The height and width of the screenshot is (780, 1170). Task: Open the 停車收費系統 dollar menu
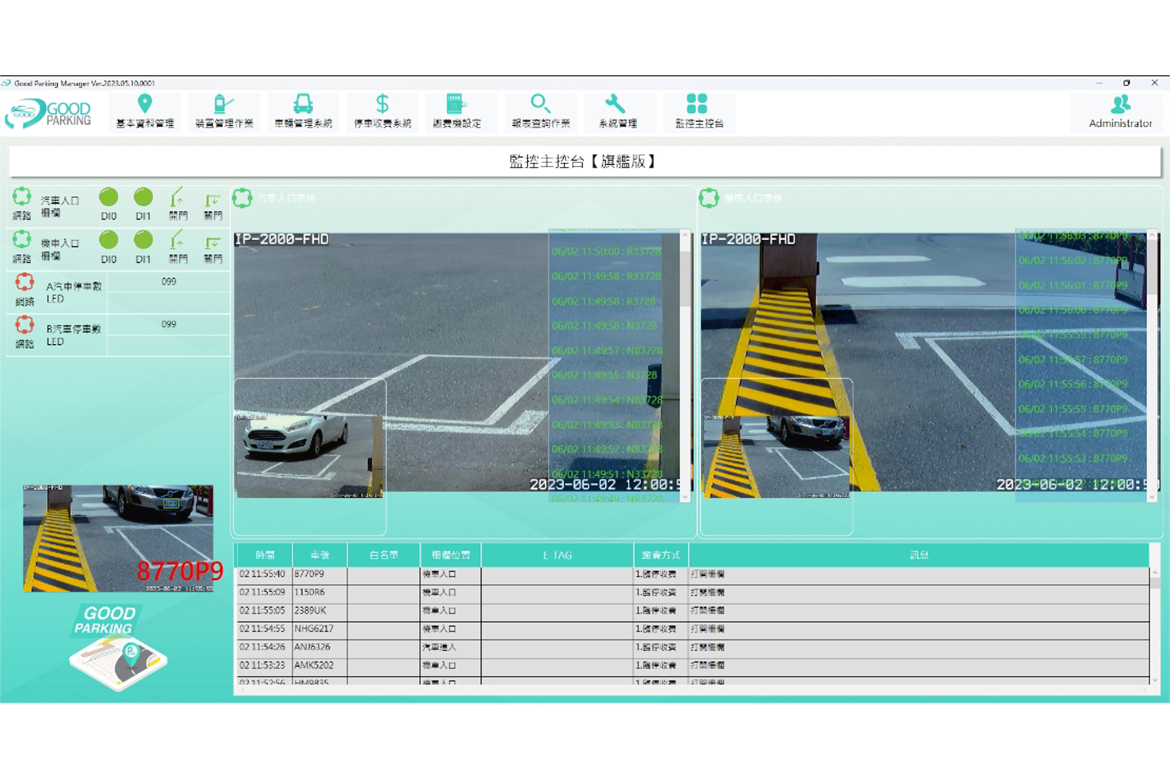click(382, 111)
